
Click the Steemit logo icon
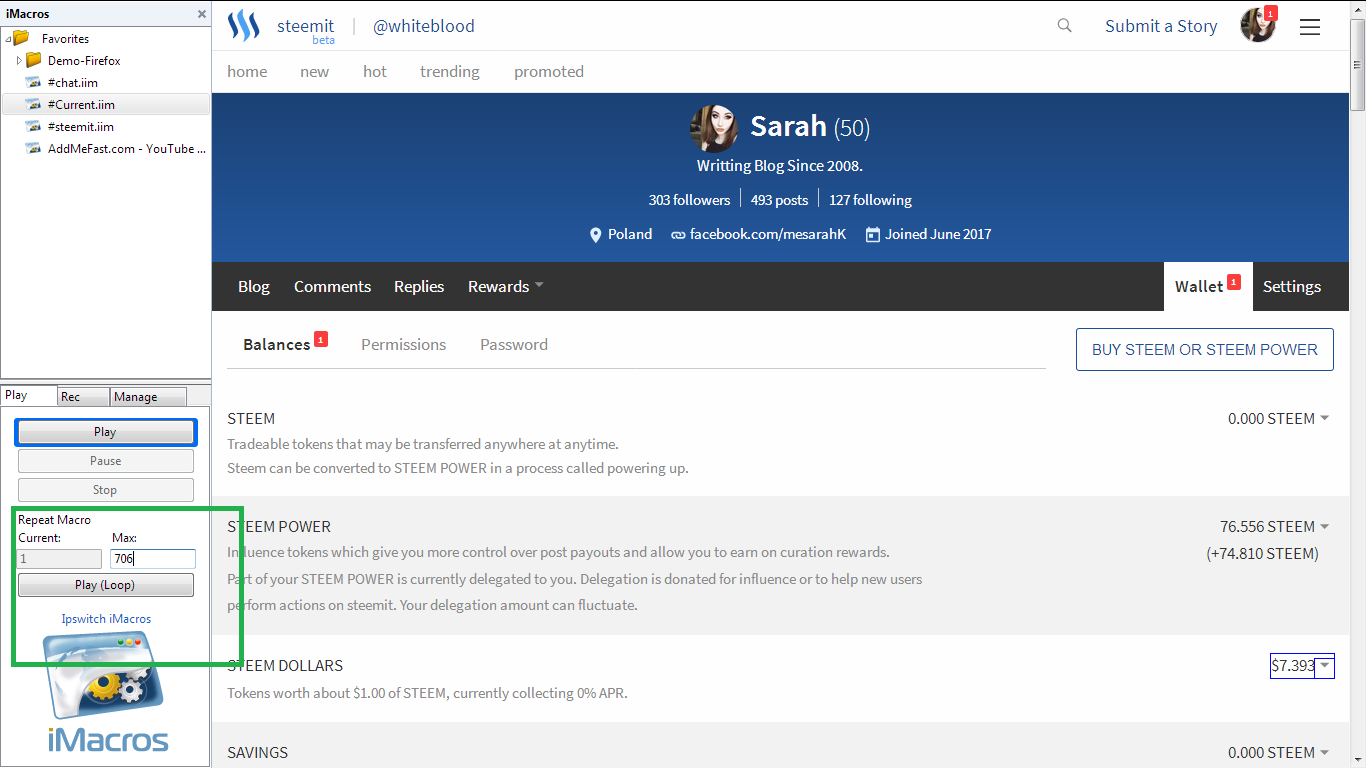(244, 26)
